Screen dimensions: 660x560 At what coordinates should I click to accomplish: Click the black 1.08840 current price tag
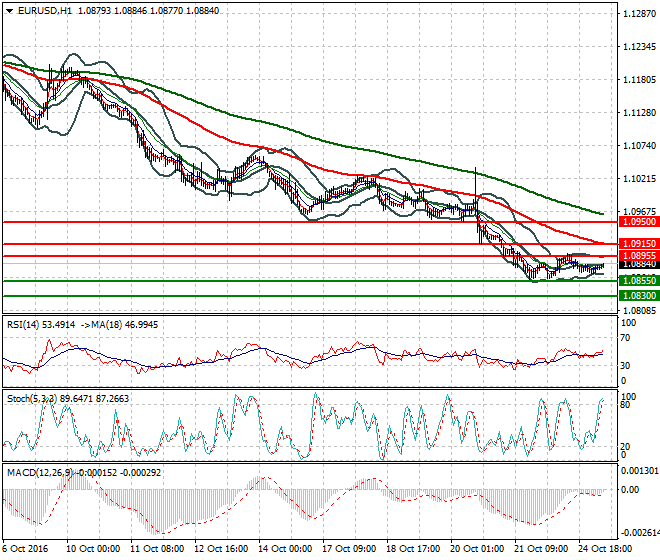tap(637, 265)
